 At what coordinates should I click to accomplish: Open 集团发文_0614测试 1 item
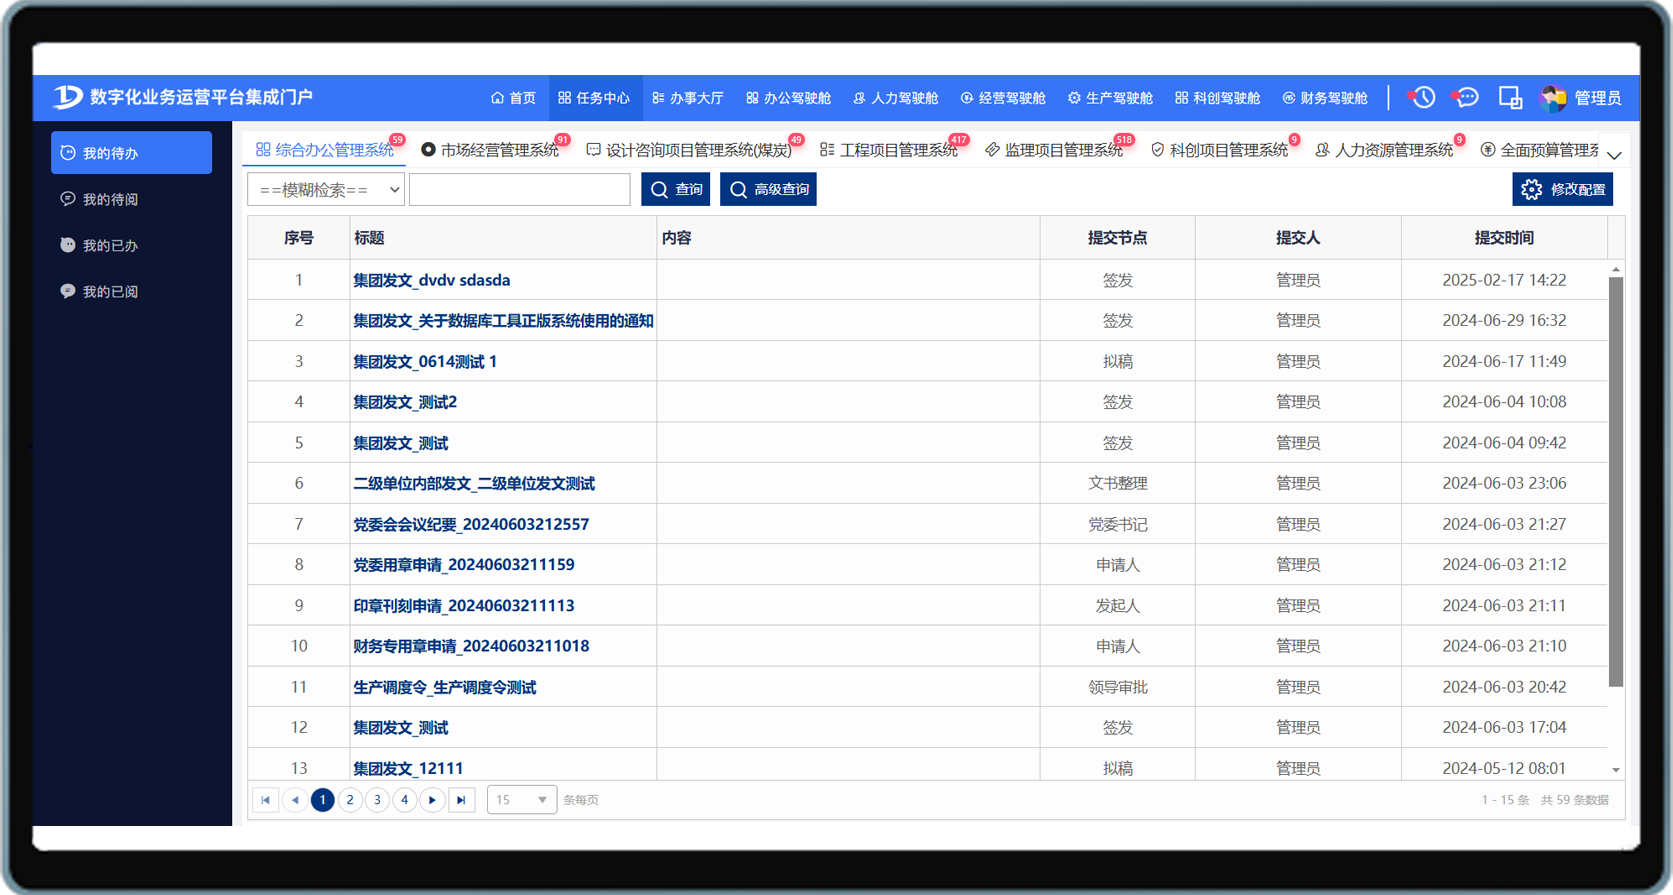(425, 361)
